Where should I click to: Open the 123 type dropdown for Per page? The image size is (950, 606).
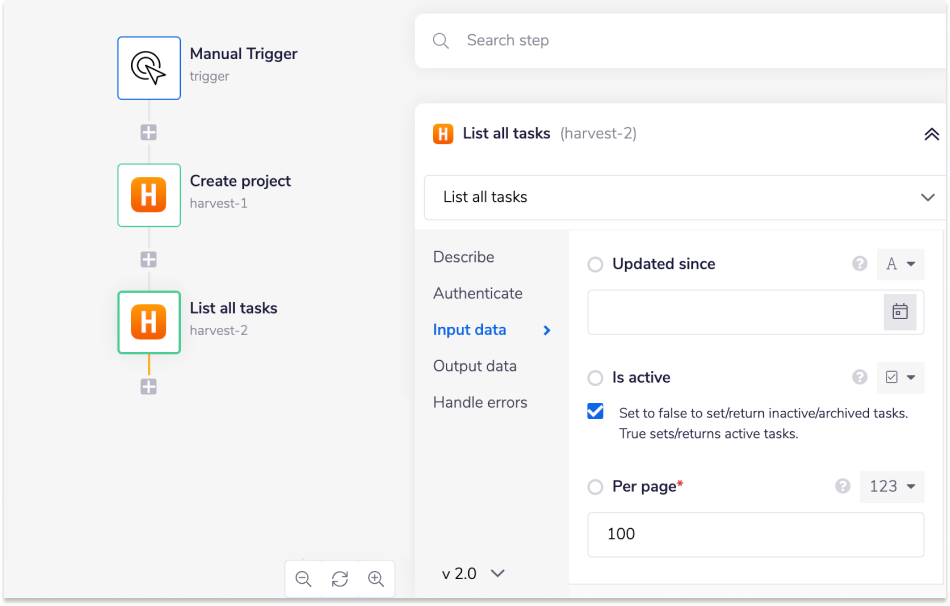point(892,487)
